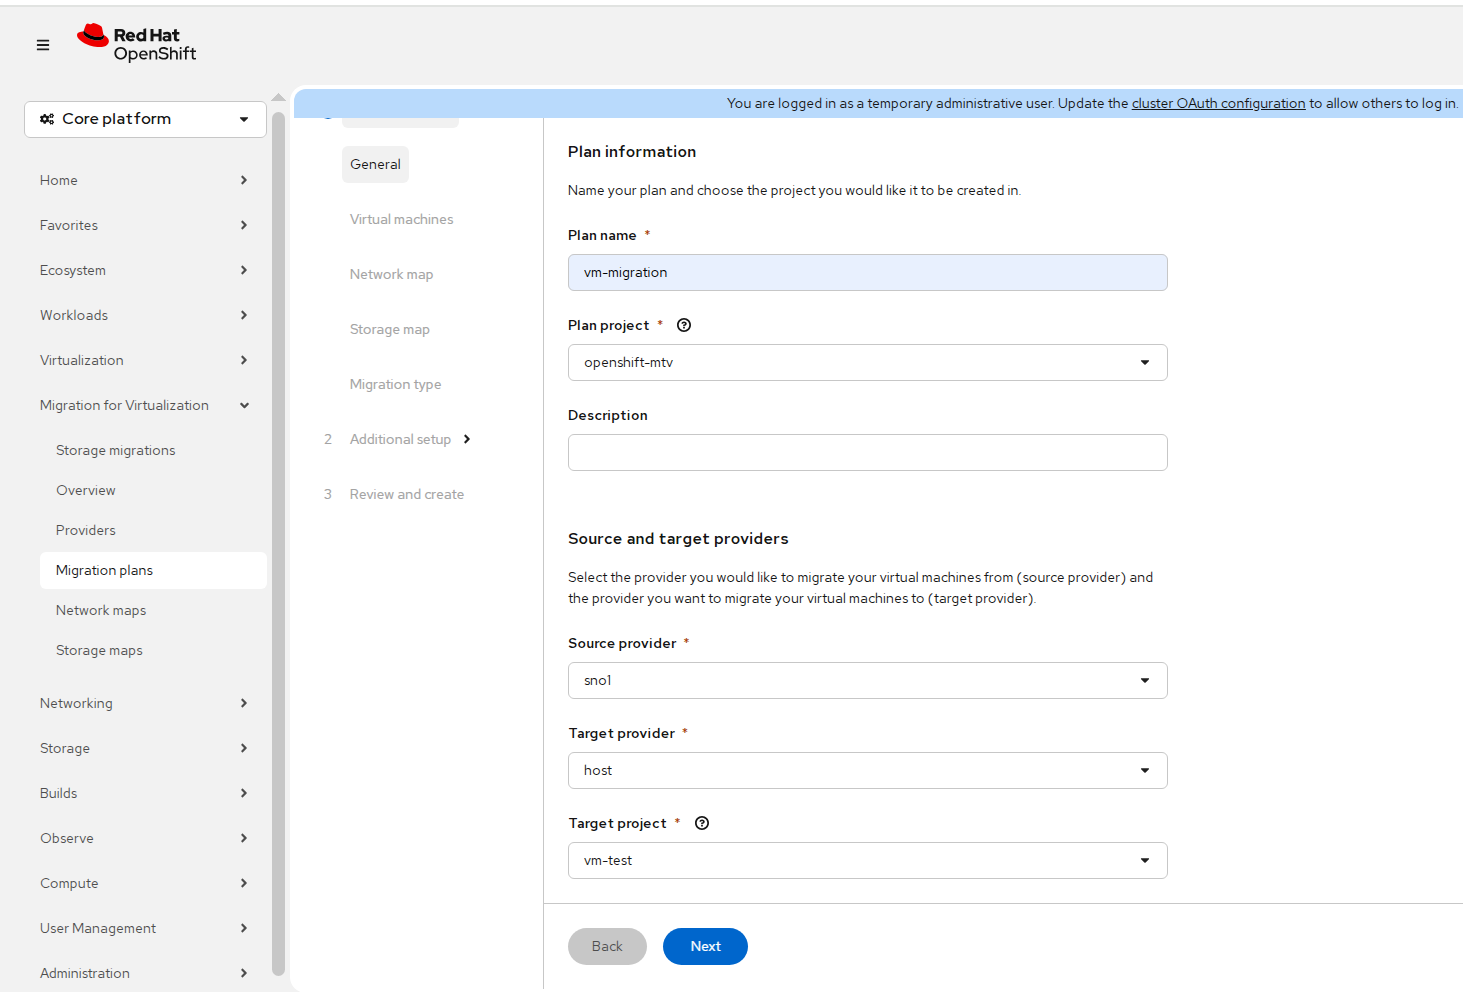Open the Target project dropdown
Image resolution: width=1463 pixels, height=992 pixels.
(867, 861)
